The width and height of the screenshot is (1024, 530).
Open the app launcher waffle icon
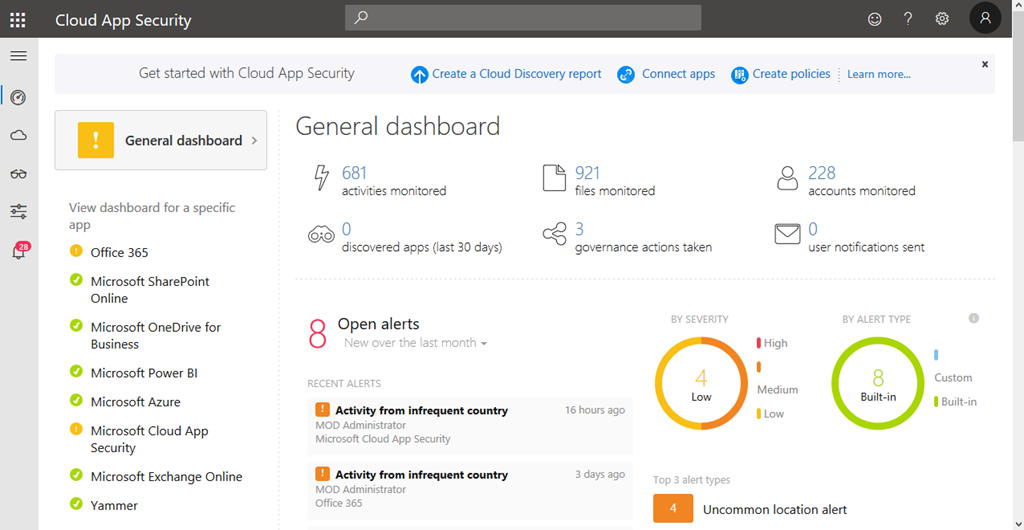pyautogui.click(x=18, y=19)
